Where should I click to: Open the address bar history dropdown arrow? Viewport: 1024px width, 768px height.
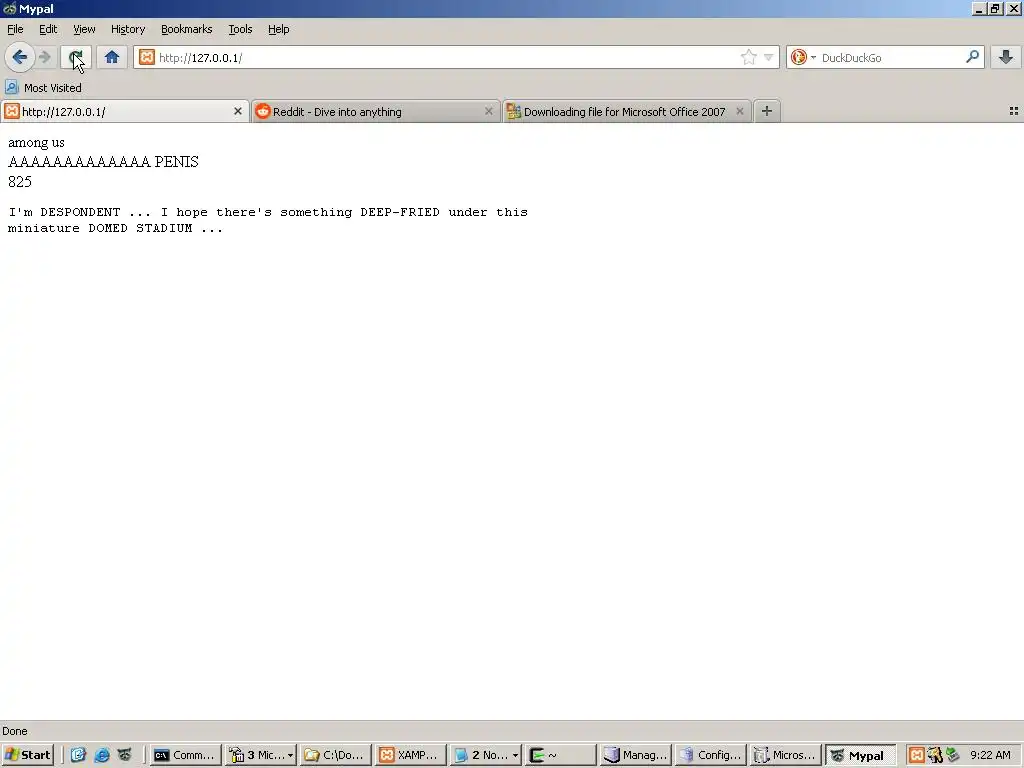tap(769, 57)
